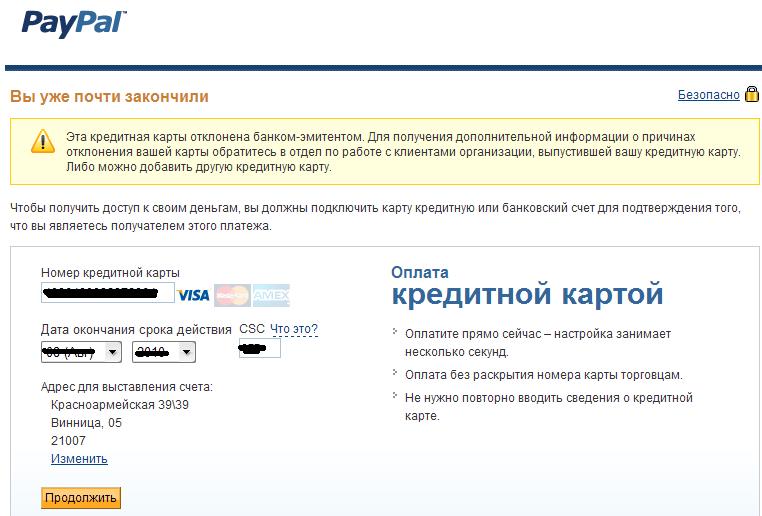Click the 'Не нужно повторно вводить' bullet text
The height and width of the screenshot is (516, 762).
(549, 407)
